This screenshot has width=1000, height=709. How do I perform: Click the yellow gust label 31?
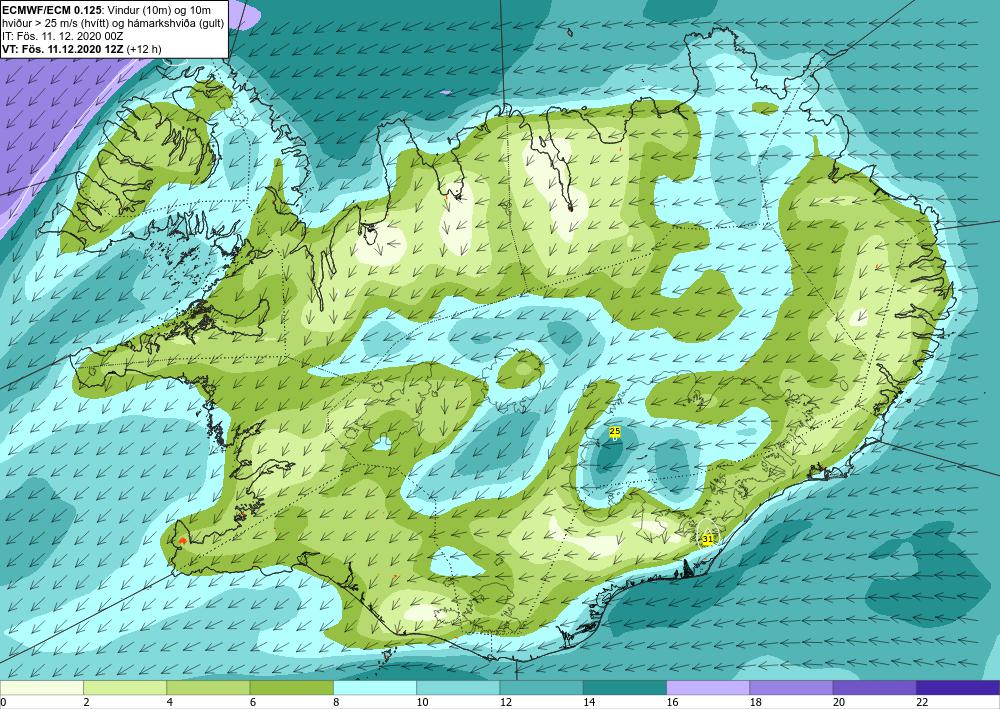click(707, 539)
